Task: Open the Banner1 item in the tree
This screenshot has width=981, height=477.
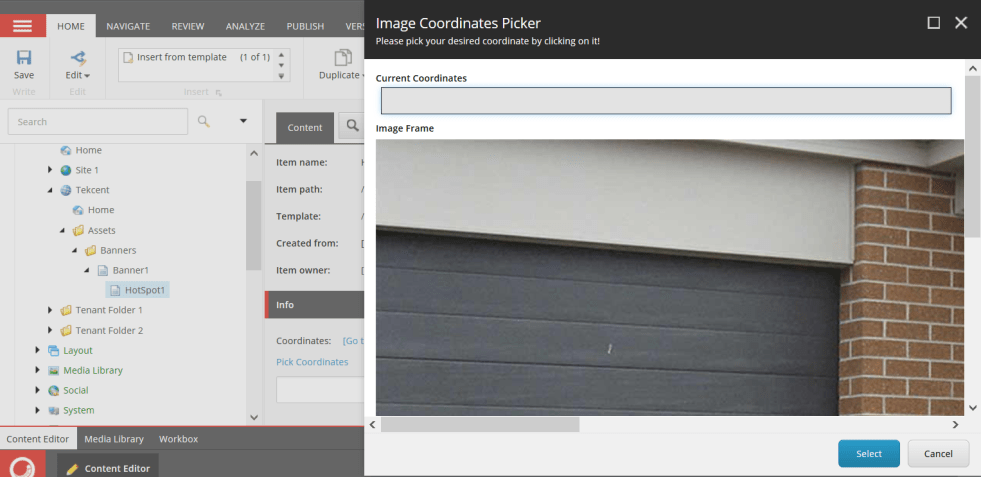Action: tap(130, 270)
